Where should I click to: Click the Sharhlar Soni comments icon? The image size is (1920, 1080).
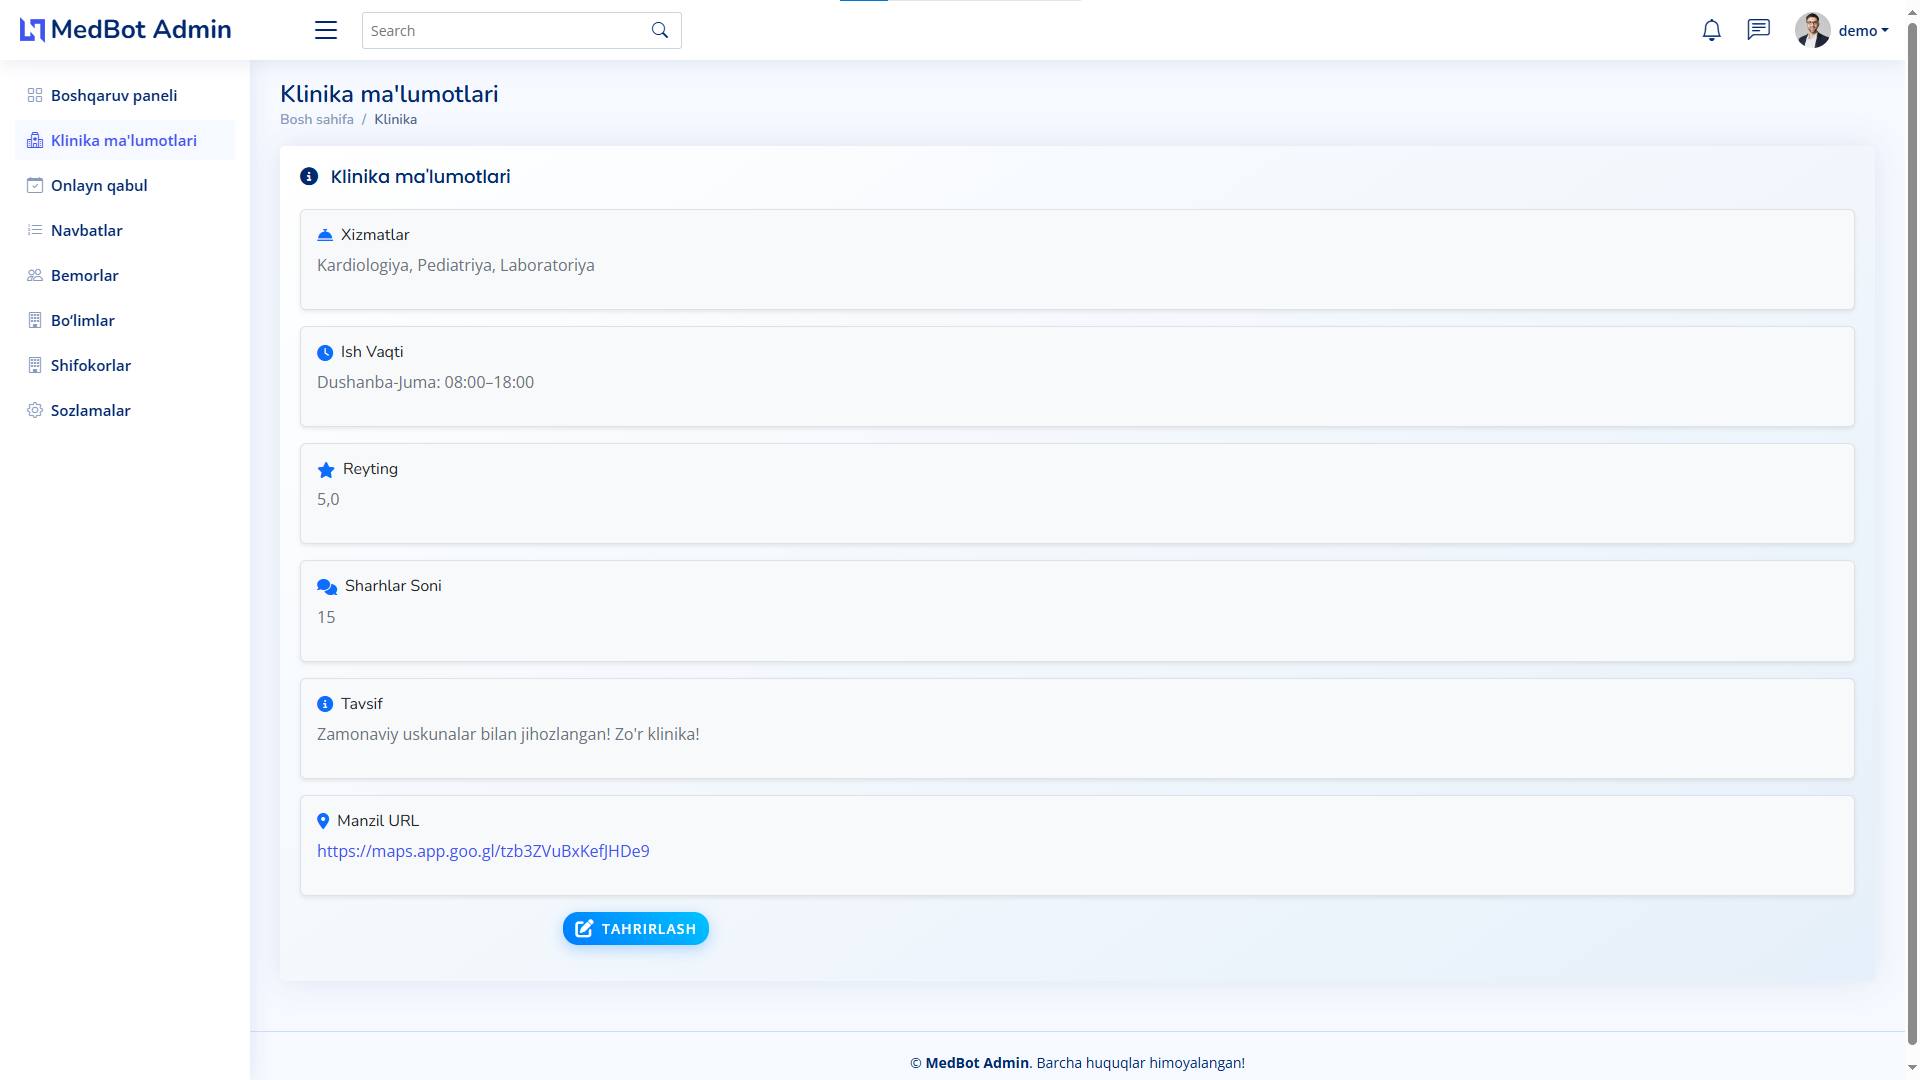327,587
